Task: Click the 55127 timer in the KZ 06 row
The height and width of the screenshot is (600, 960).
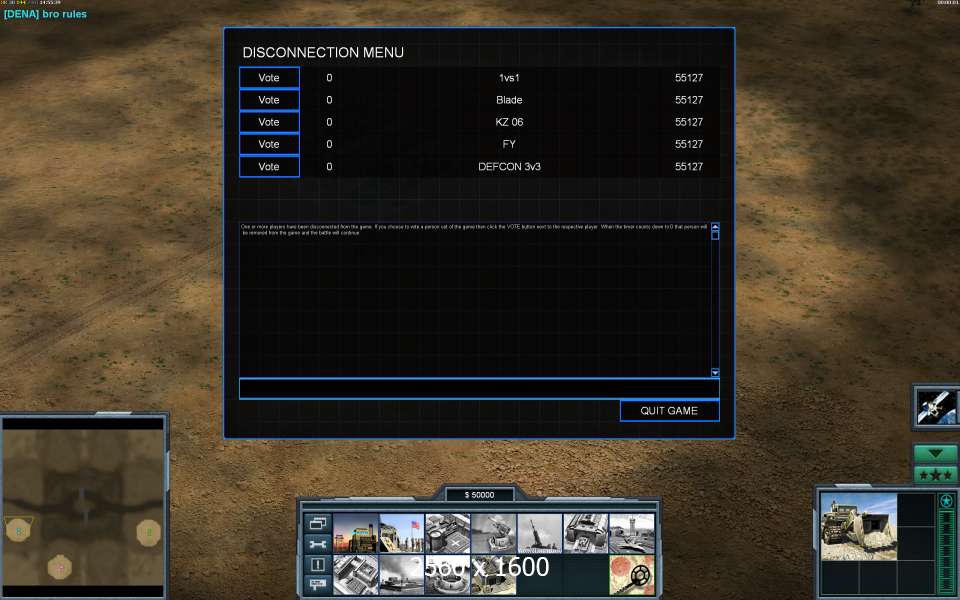Action: [689, 122]
